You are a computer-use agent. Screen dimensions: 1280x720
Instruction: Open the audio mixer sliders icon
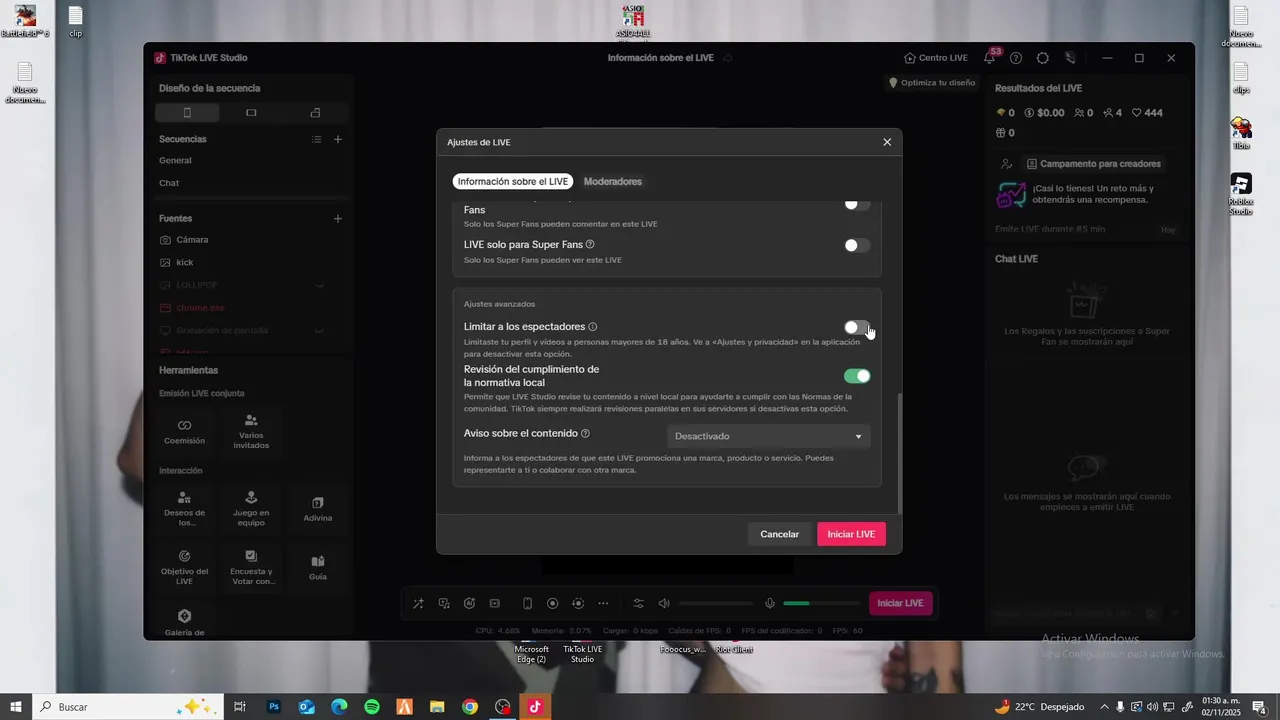coord(638,603)
